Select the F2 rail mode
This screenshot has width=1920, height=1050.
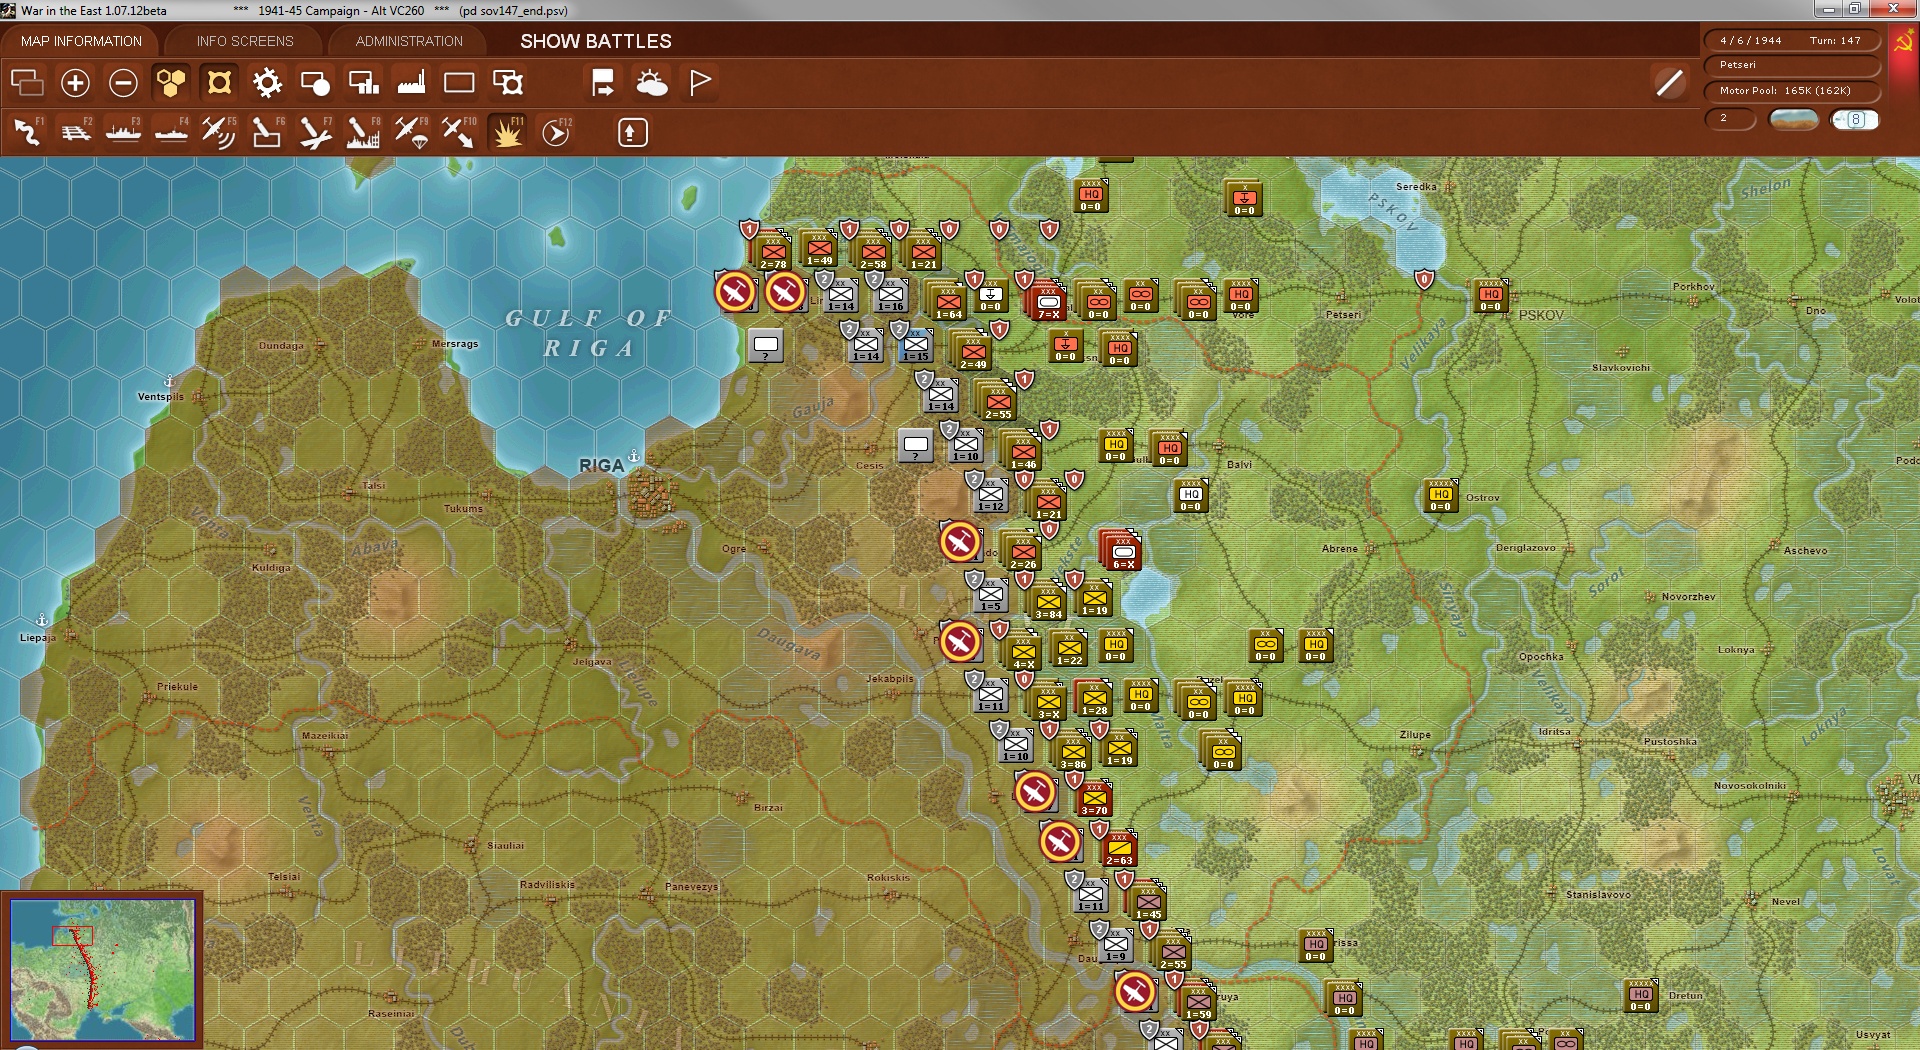coord(75,132)
